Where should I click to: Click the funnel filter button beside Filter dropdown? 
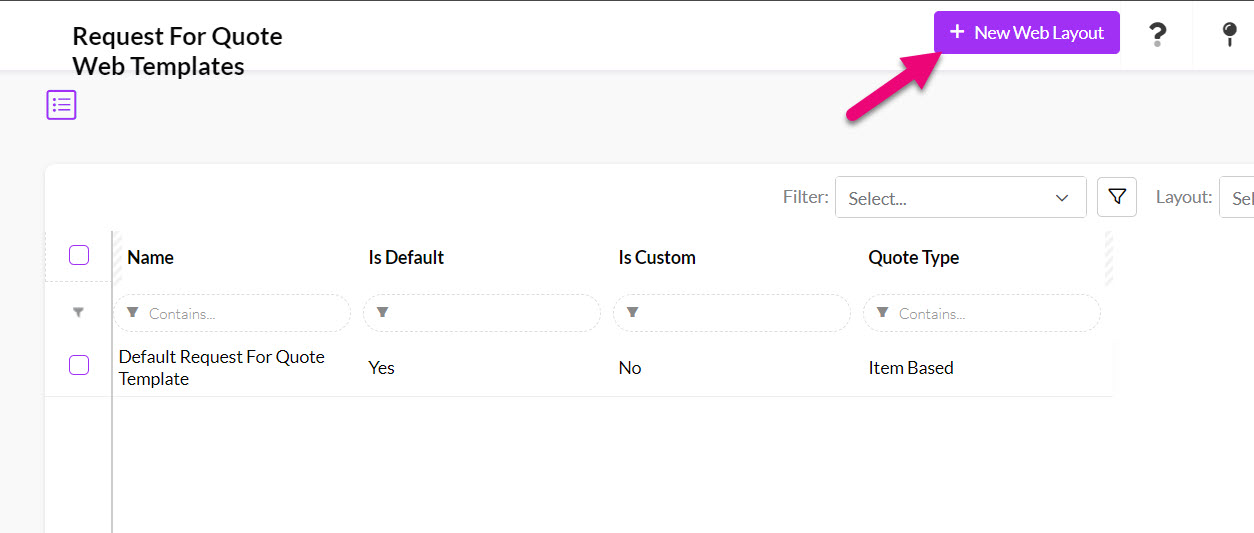click(x=1117, y=197)
